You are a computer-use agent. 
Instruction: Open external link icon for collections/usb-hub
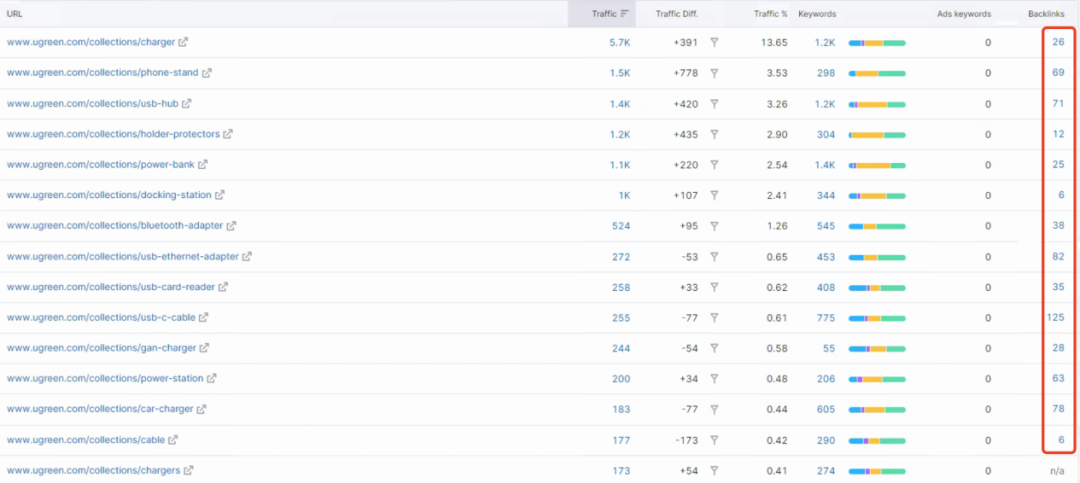[187, 103]
